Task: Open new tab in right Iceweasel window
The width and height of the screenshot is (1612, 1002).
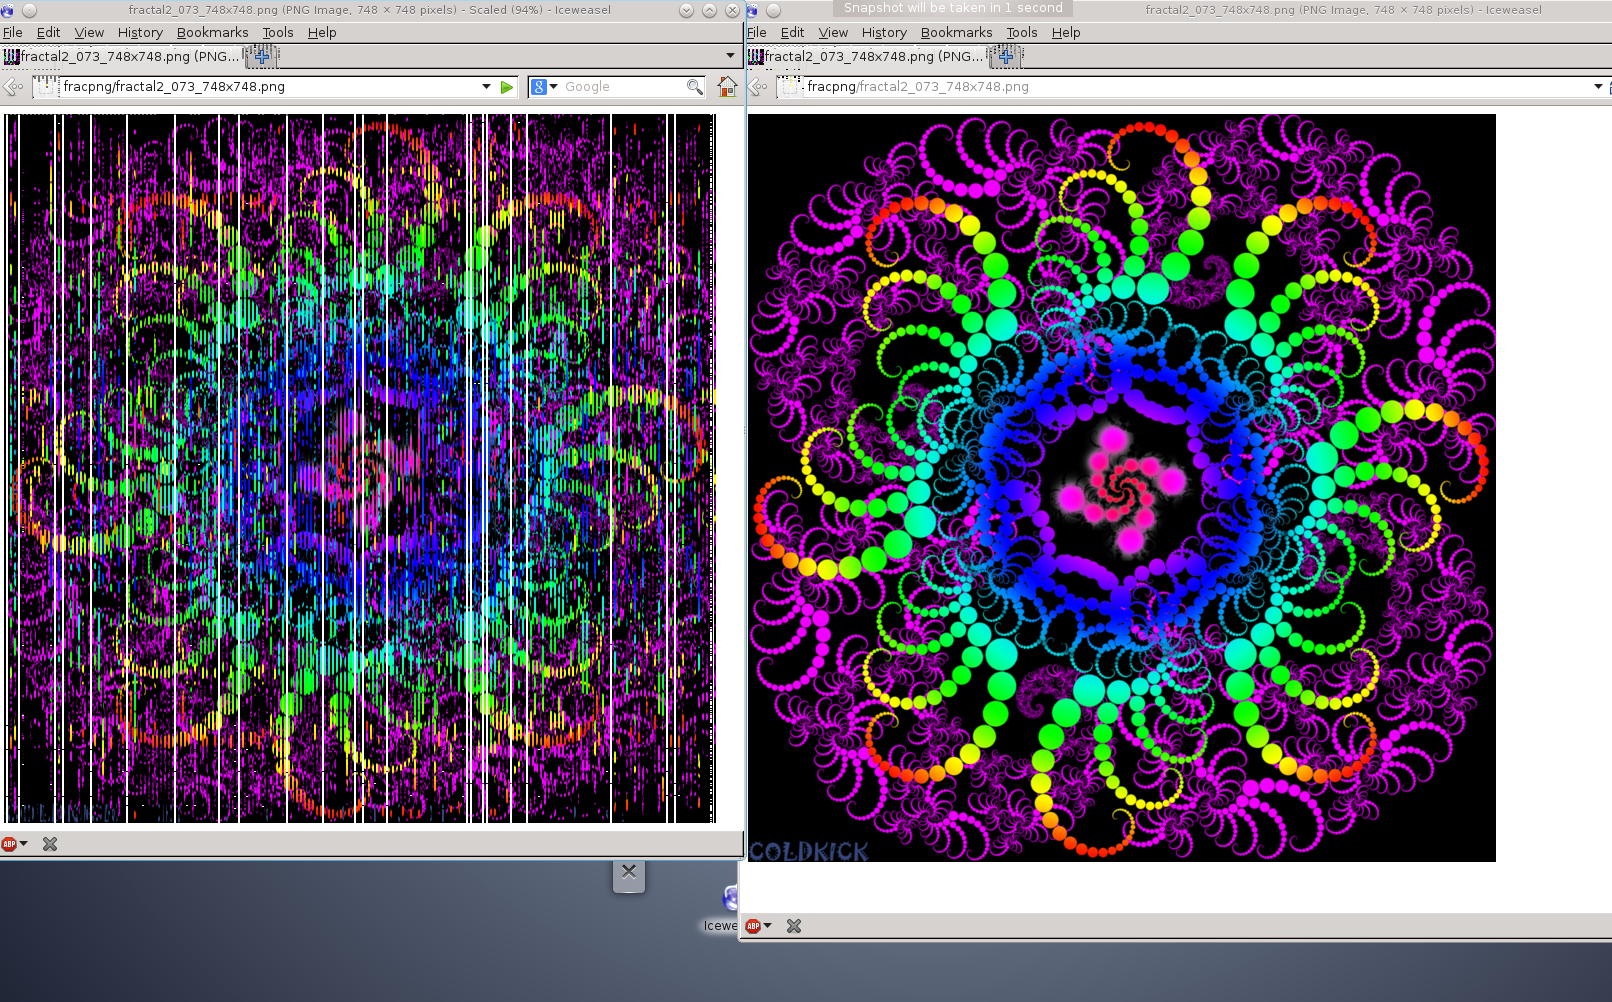Action: [x=1006, y=57]
